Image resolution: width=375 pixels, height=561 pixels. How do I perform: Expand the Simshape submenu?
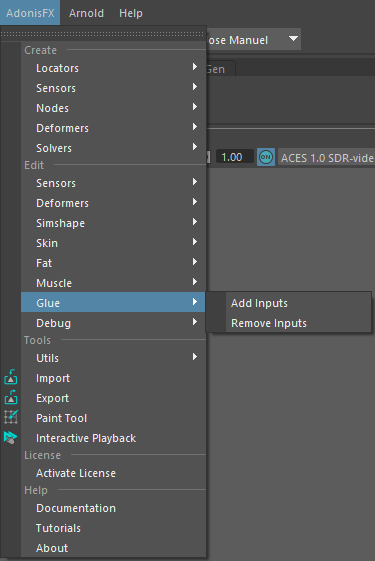(113, 223)
